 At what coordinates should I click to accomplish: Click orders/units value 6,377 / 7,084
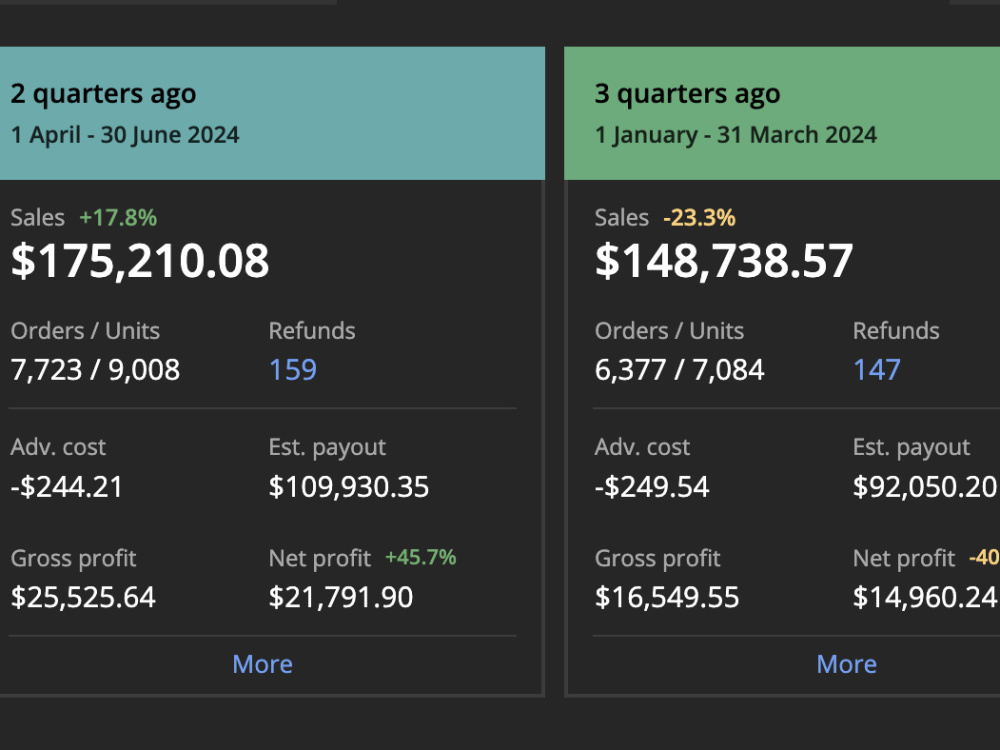click(680, 370)
